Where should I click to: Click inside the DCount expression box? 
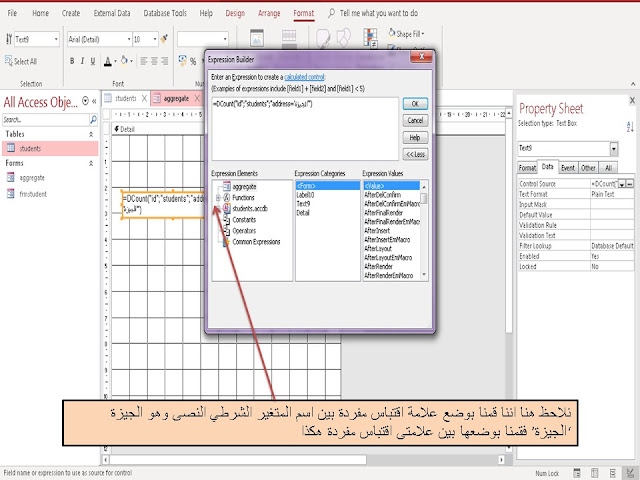(305, 129)
